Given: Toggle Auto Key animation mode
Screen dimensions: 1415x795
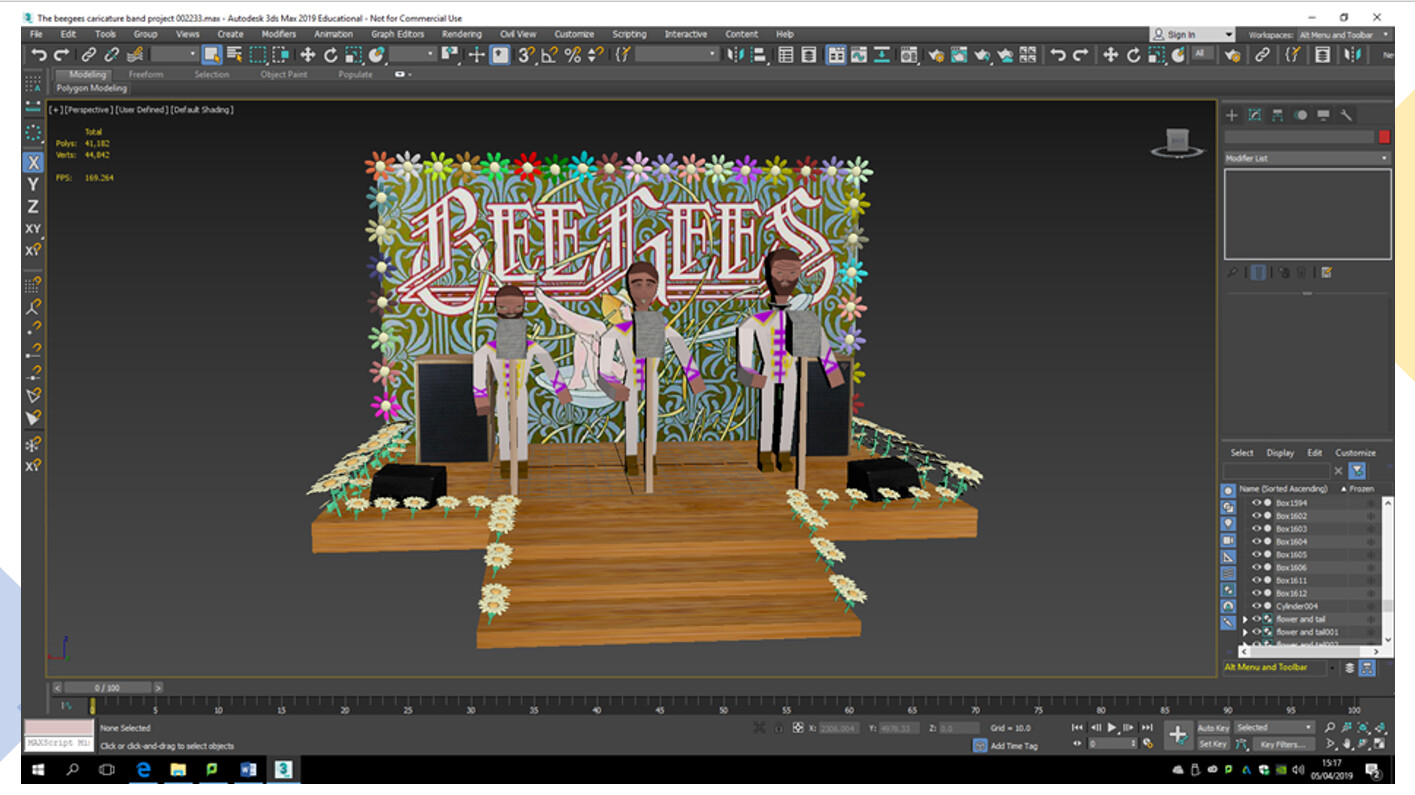Looking at the screenshot, I should click(1213, 728).
